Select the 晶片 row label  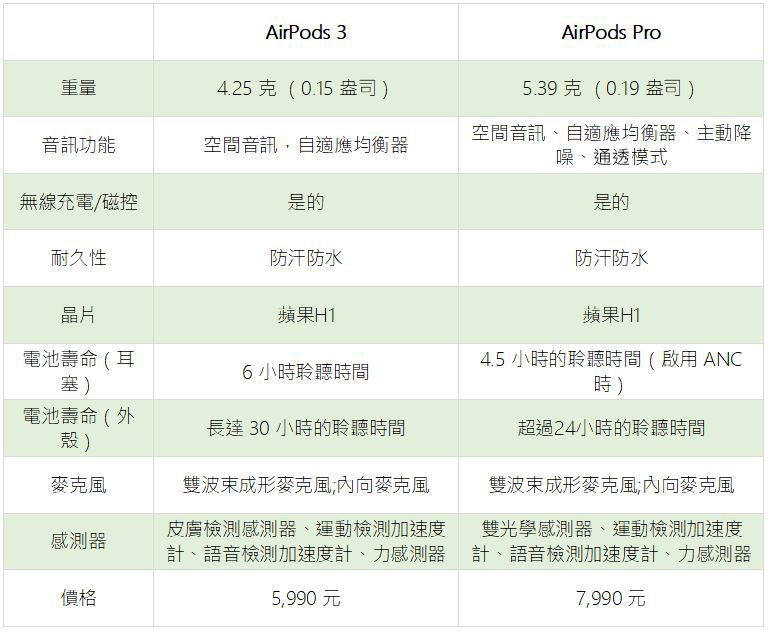pyautogui.click(x=78, y=315)
